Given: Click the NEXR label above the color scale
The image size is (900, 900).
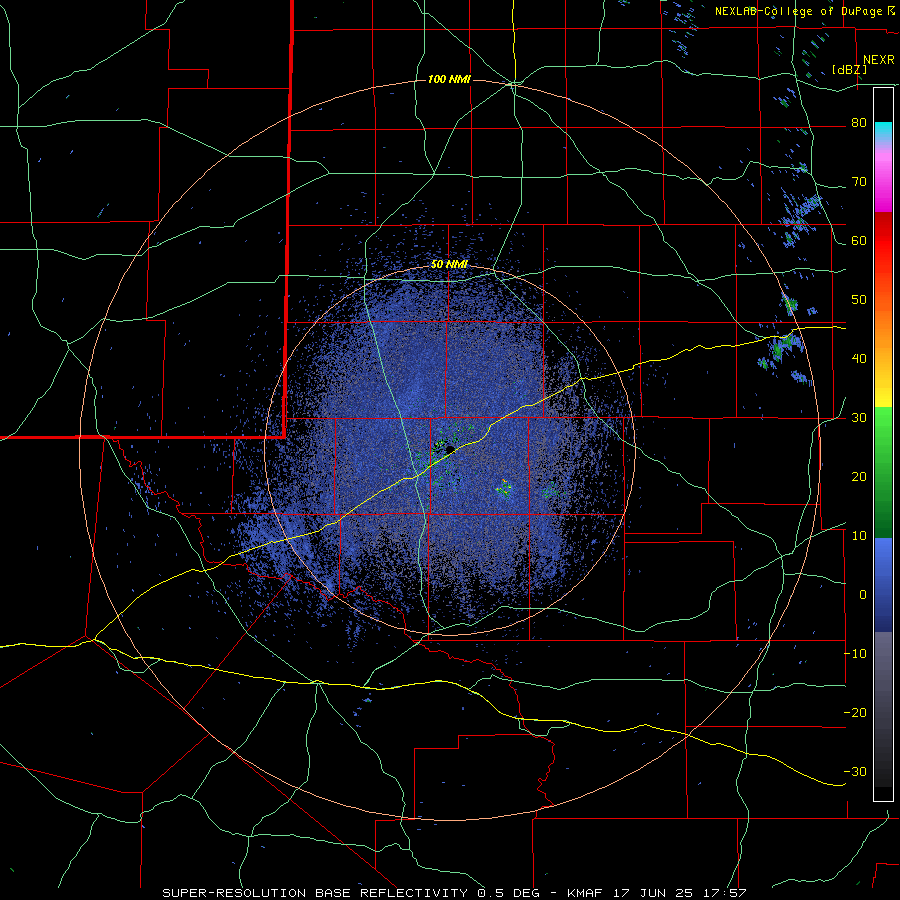Looking at the screenshot, I should [878, 60].
